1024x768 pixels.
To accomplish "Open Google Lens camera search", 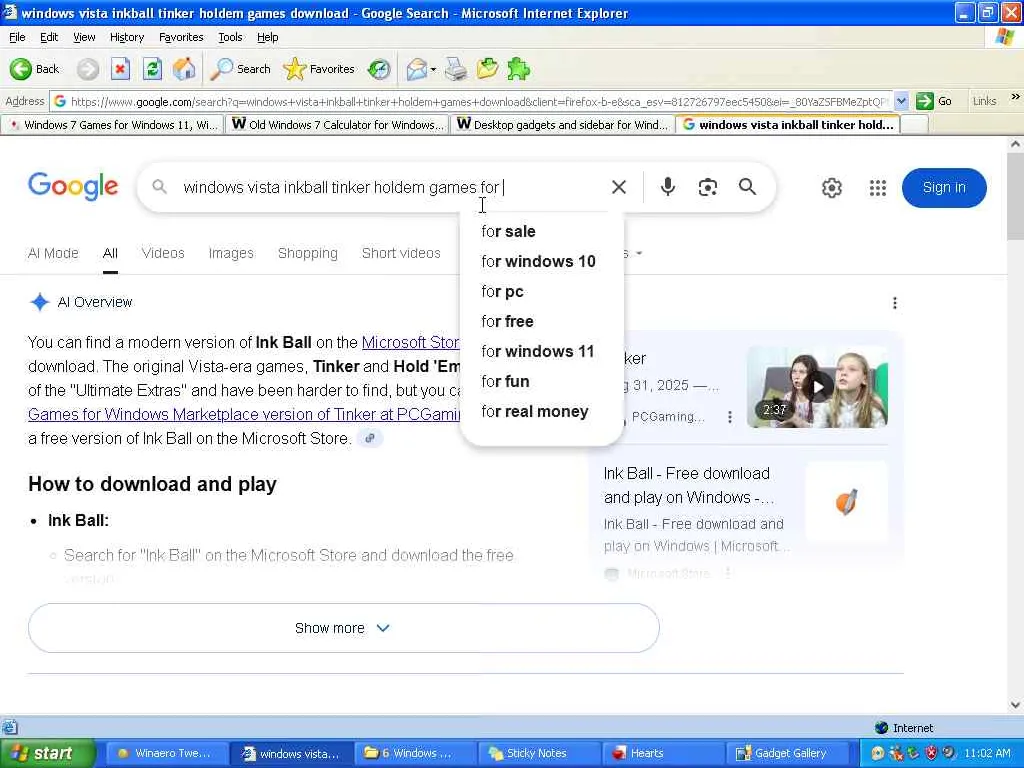I will pyautogui.click(x=708, y=187).
